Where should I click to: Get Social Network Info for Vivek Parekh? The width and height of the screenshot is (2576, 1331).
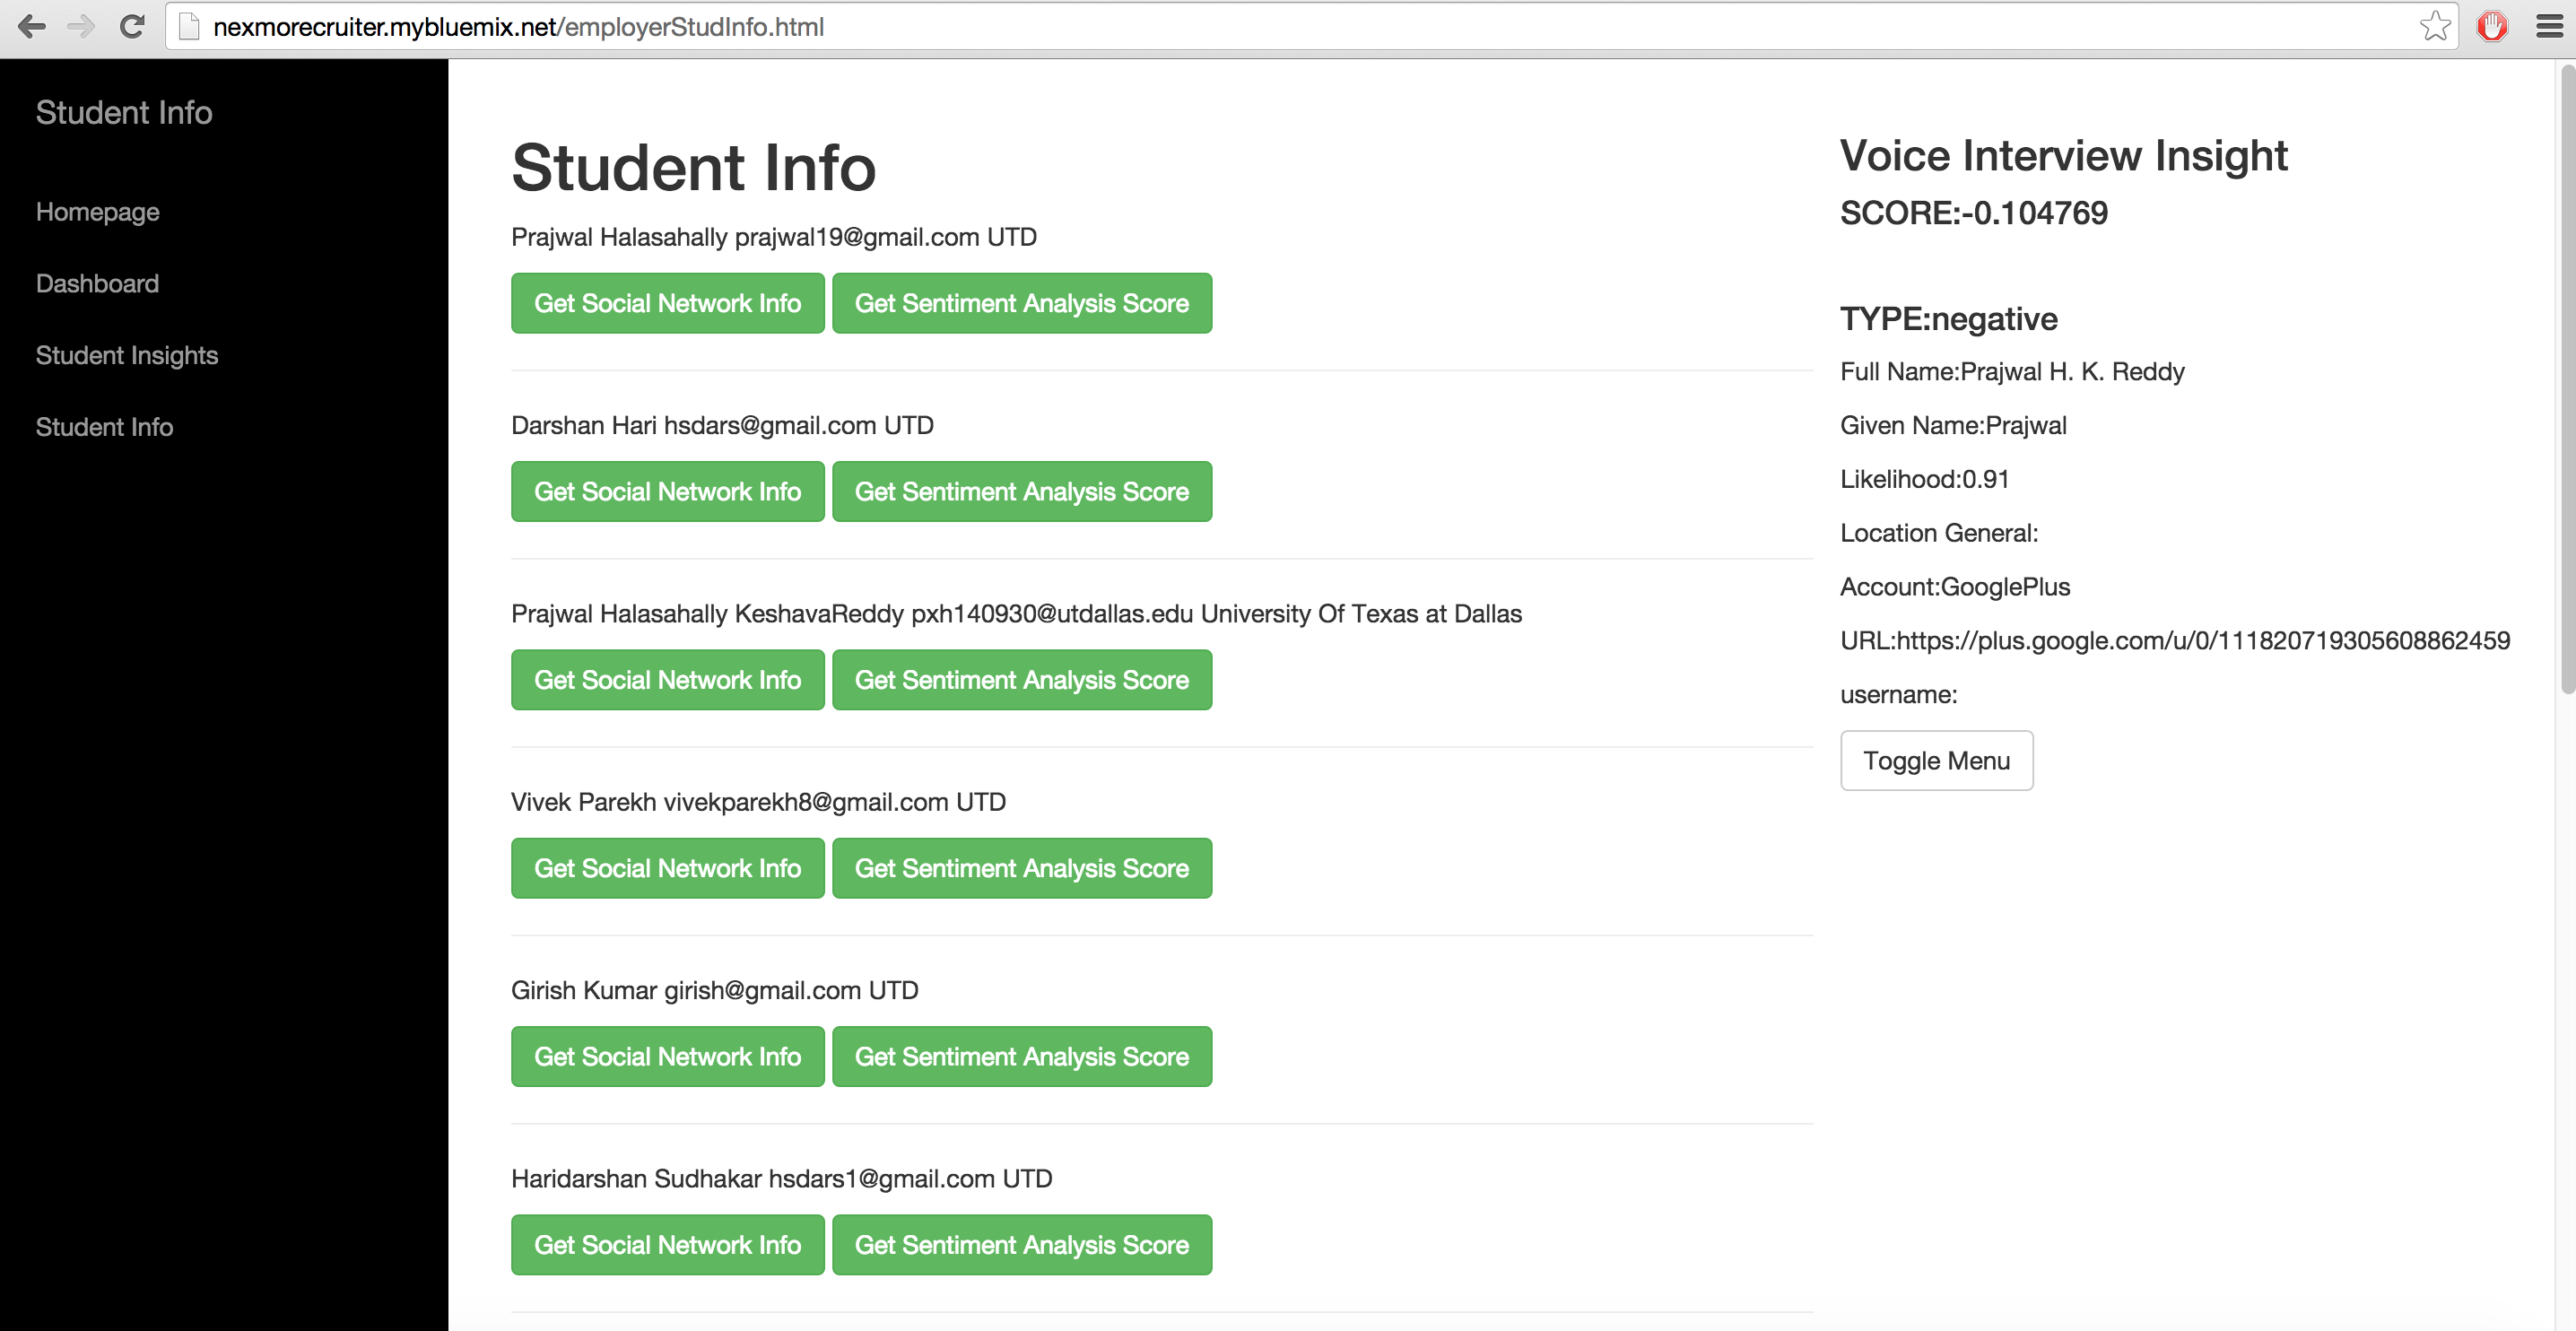[667, 868]
